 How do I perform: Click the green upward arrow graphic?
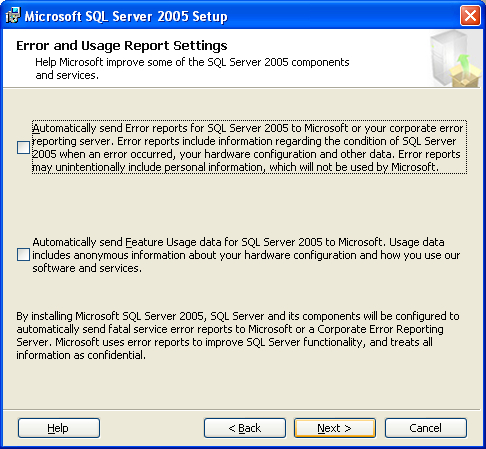coord(463,63)
